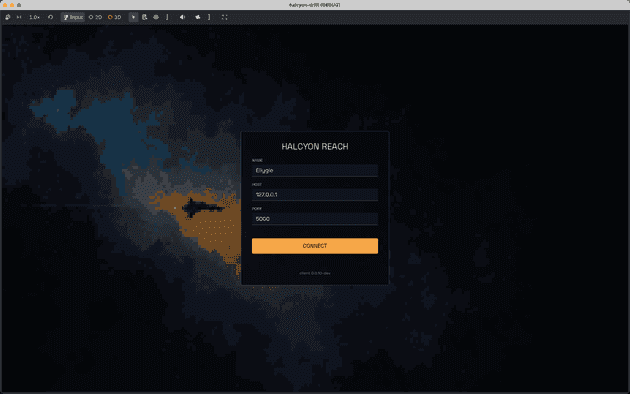The image size is (630, 394).
Task: Focus the HOST field showing 127.0.0.1
Action: 315,194
